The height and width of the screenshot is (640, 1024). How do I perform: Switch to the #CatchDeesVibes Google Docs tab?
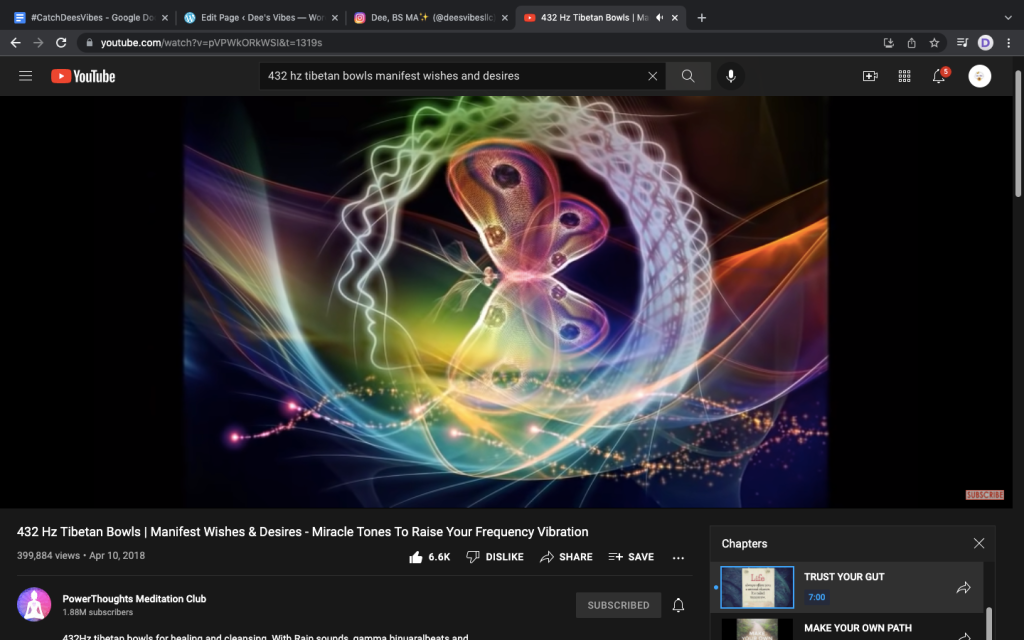pos(85,18)
